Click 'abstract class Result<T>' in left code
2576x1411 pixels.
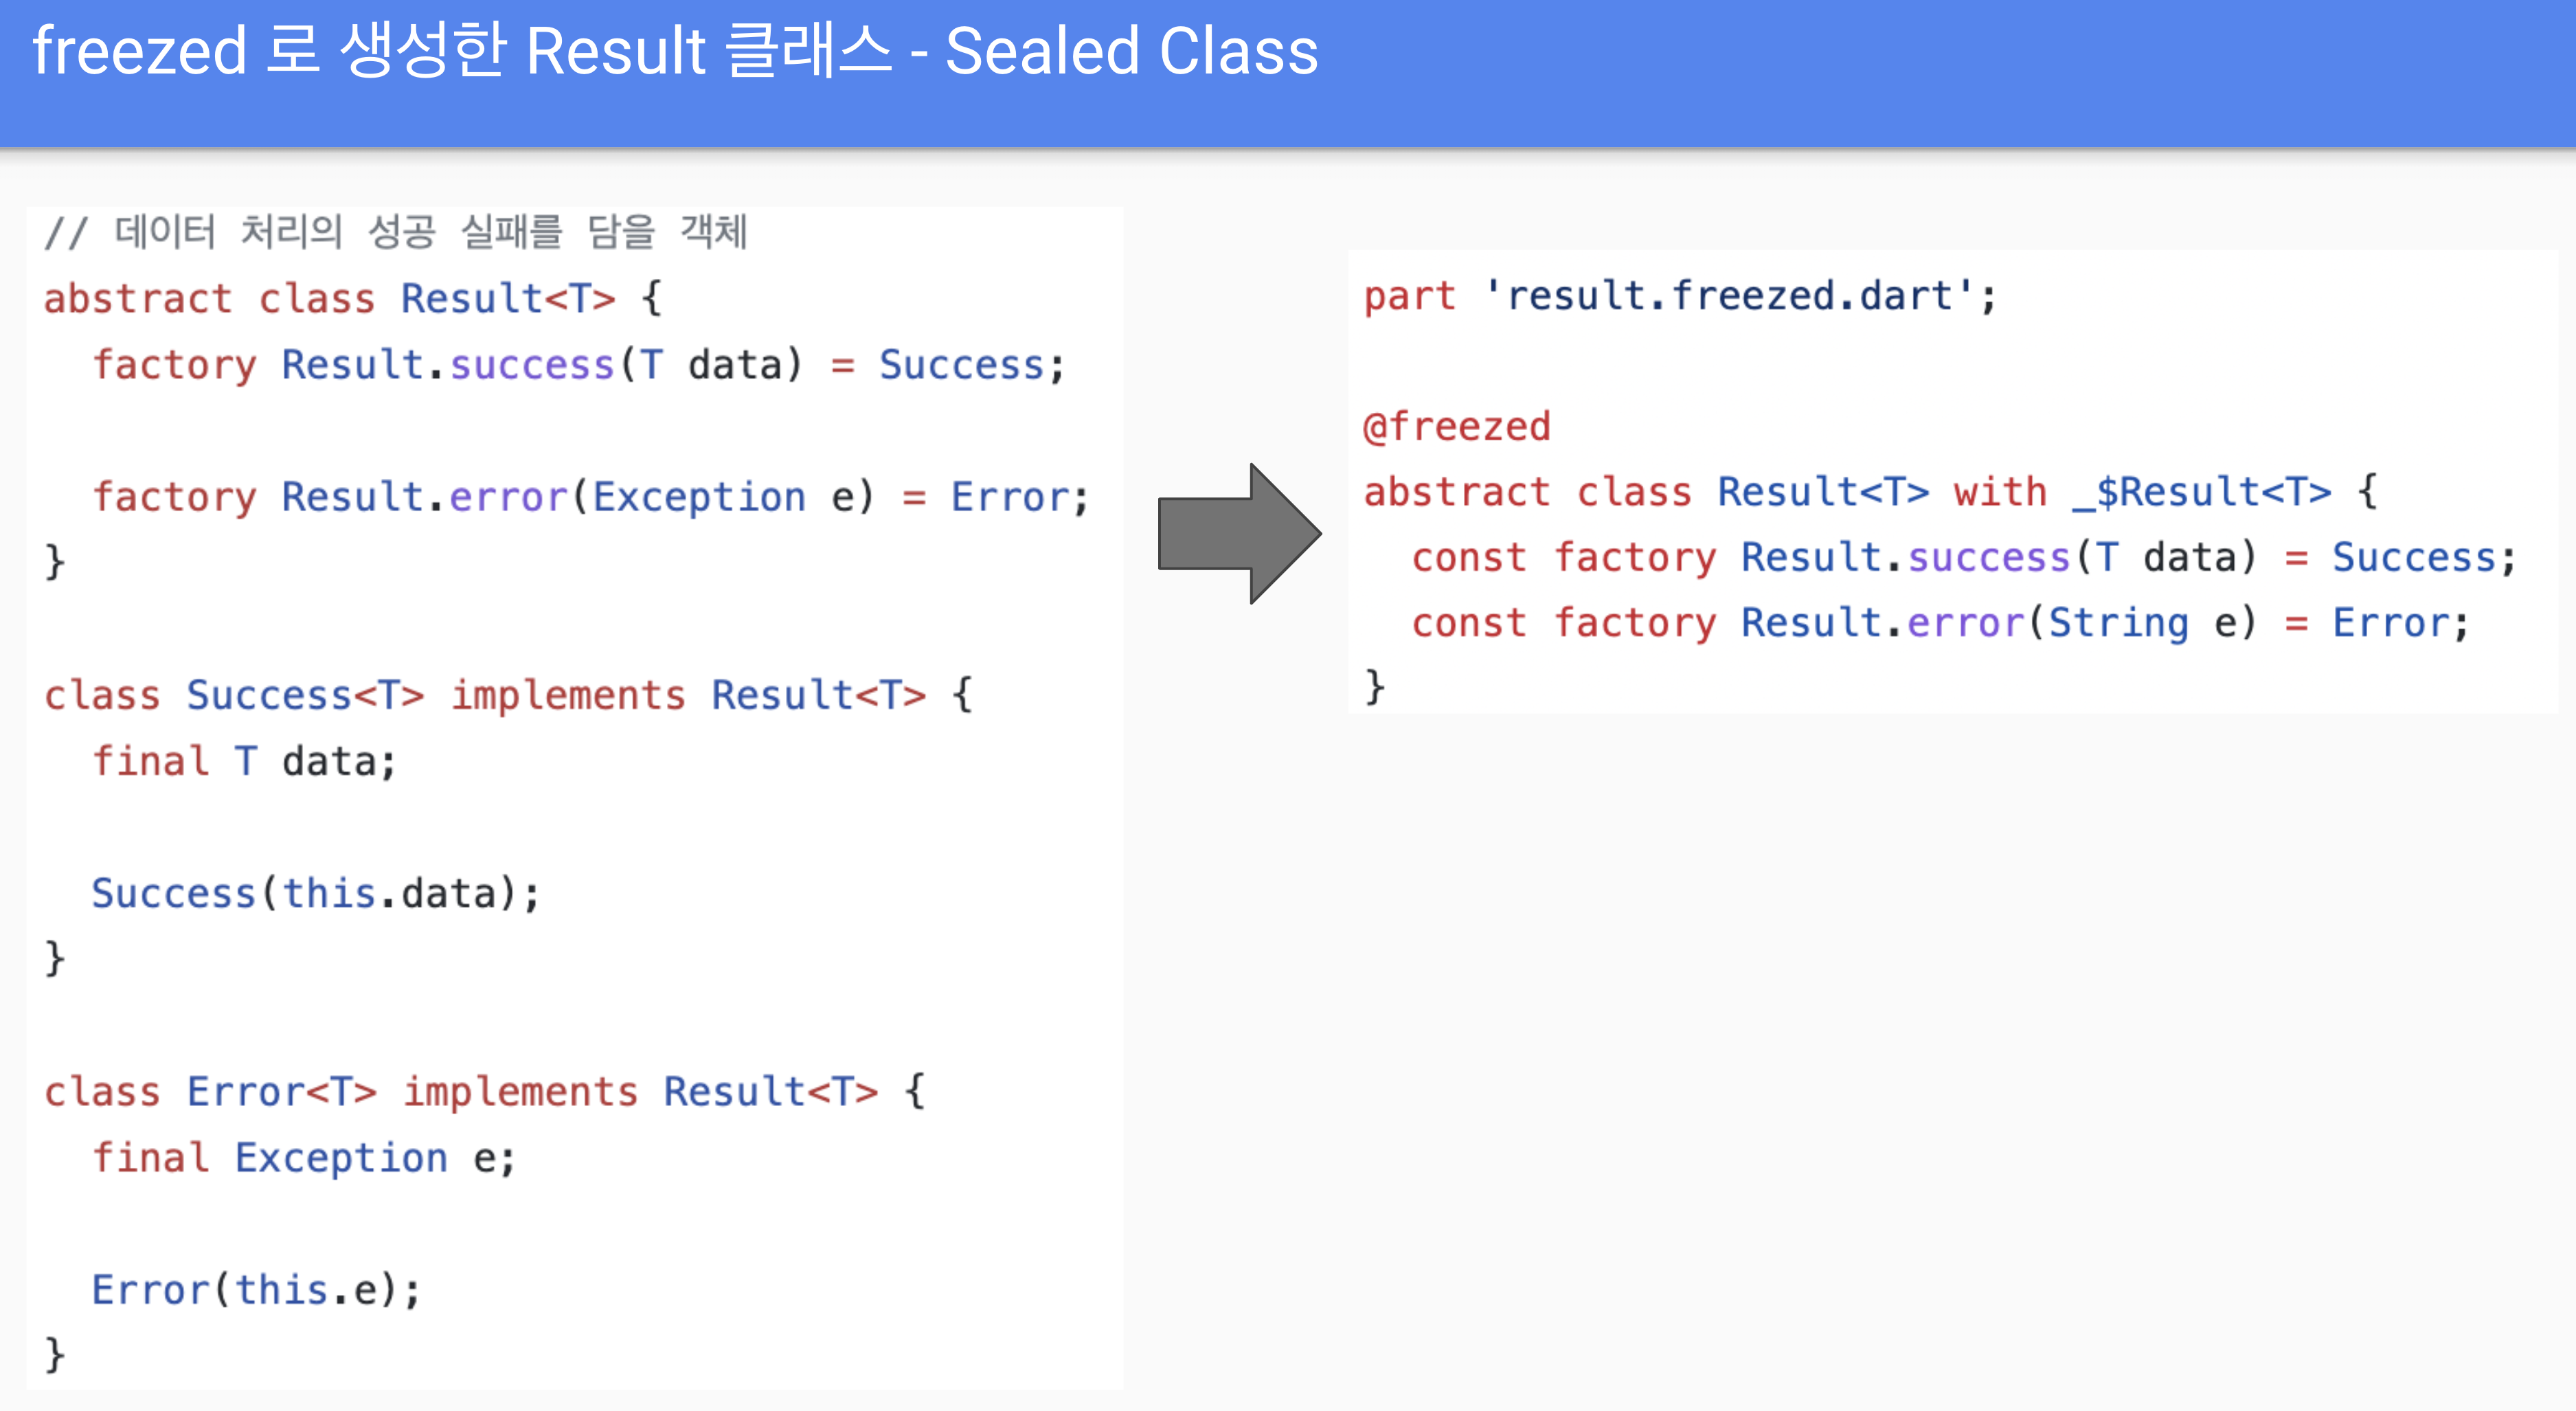[329, 298]
